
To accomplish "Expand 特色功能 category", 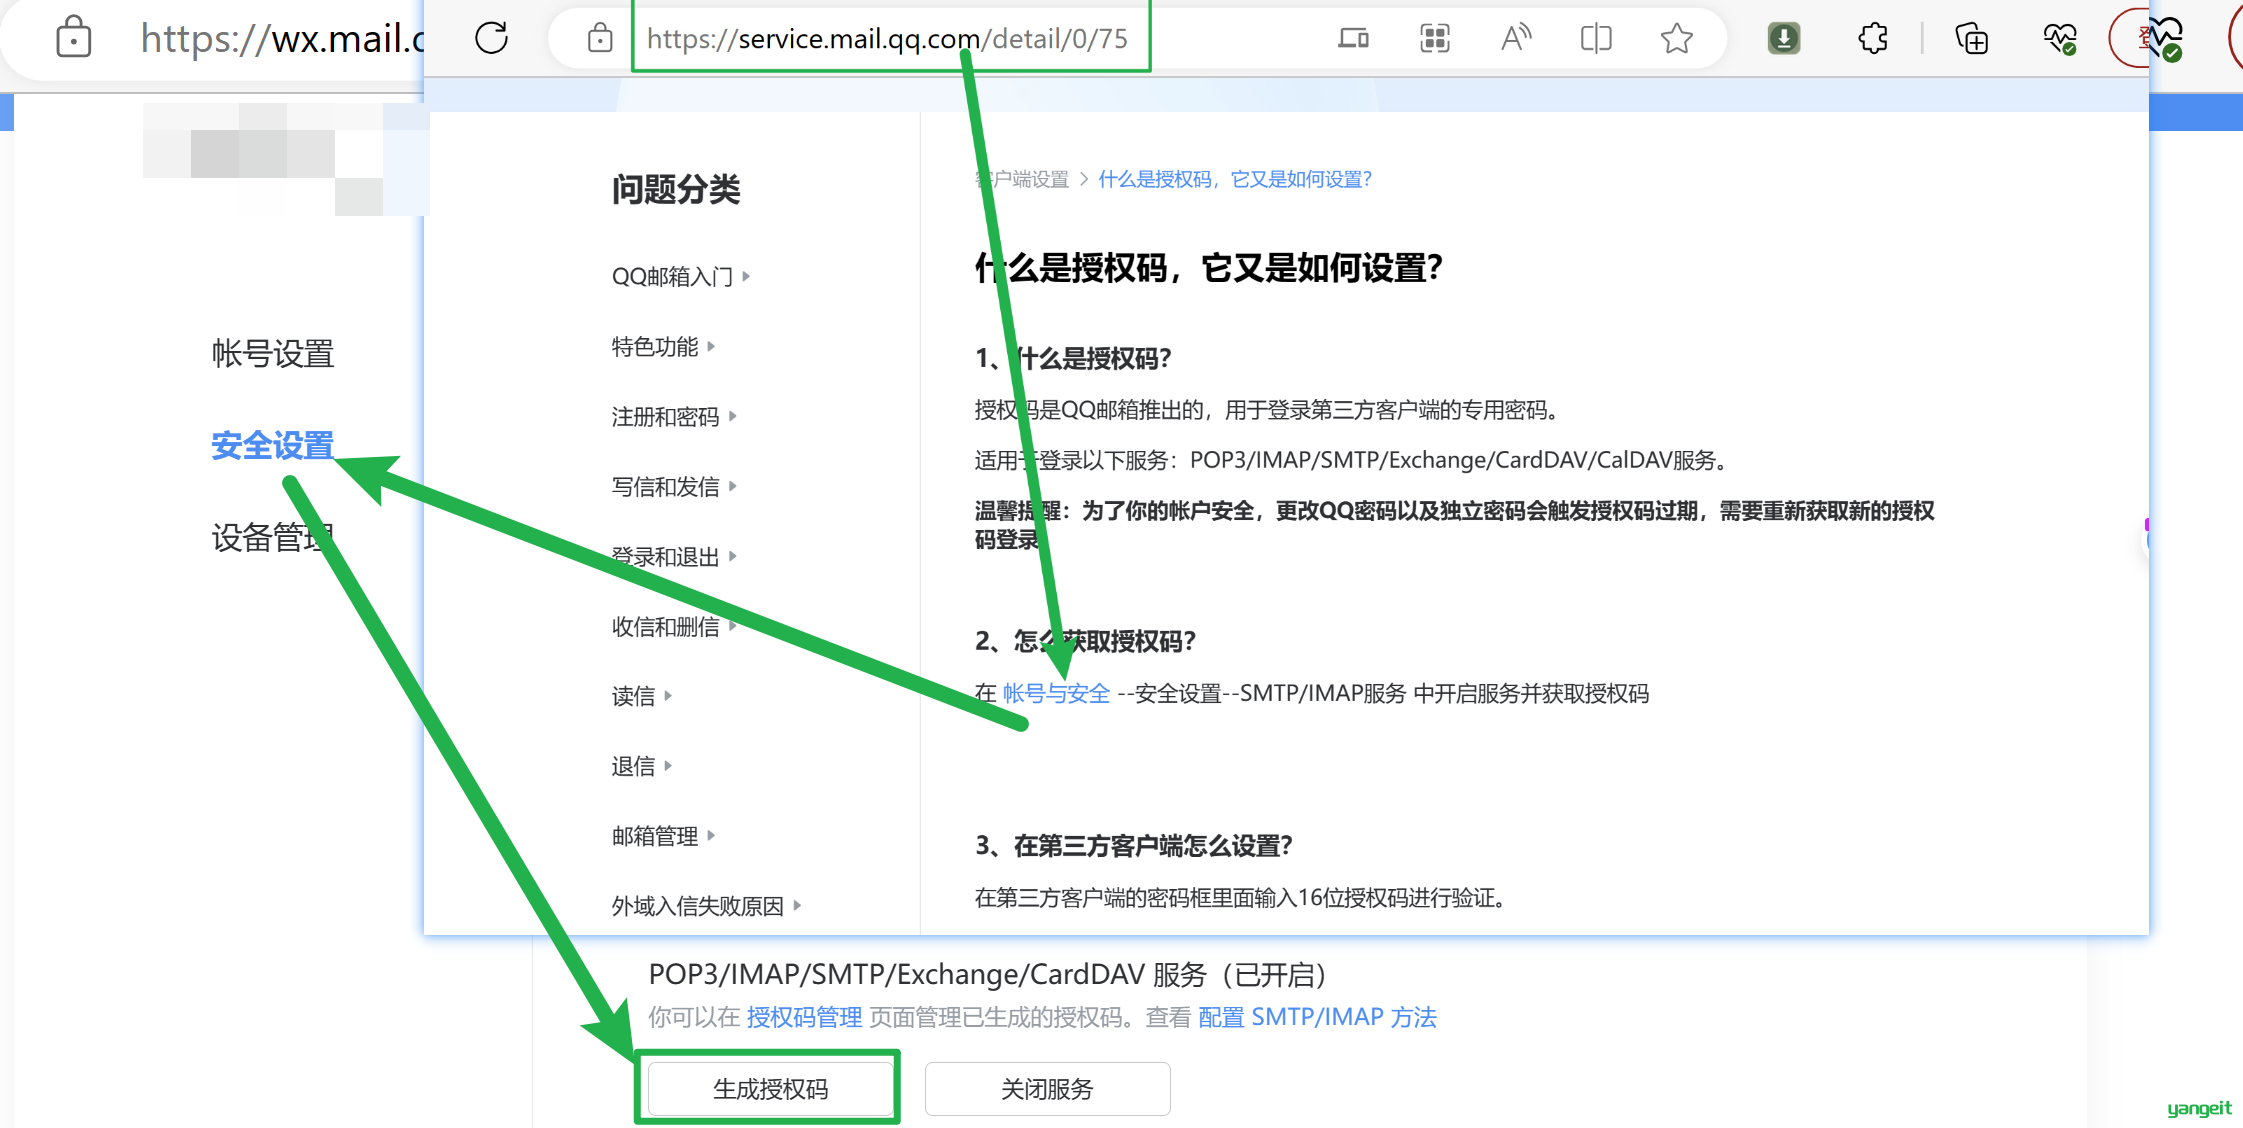I will click(x=663, y=346).
